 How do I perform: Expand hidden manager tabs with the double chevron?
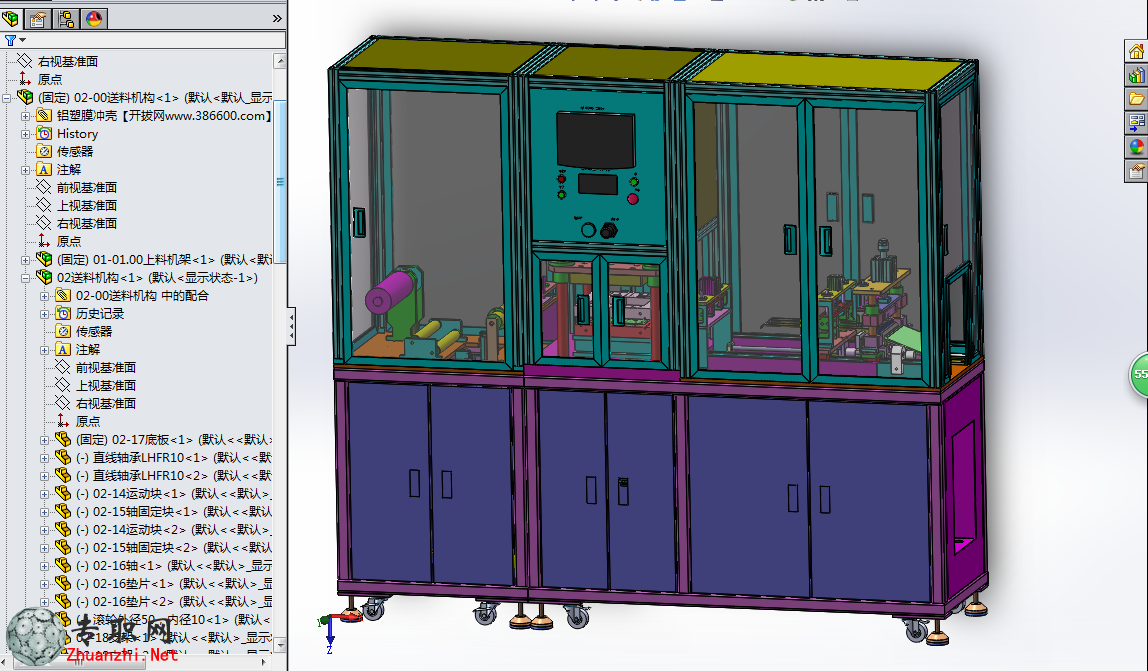277,18
